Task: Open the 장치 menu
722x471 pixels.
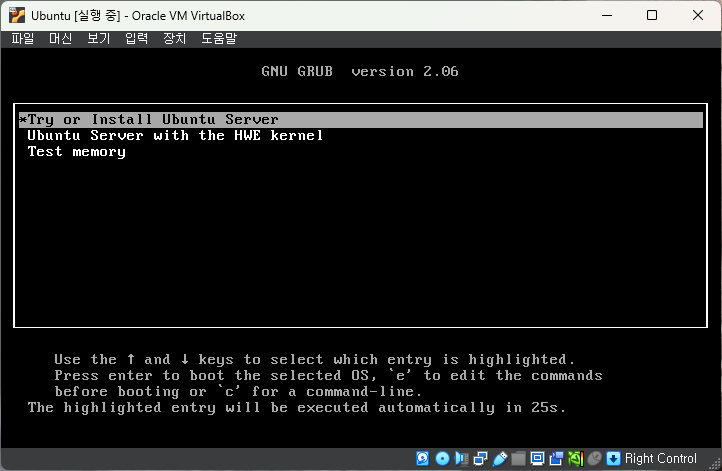Action: click(174, 39)
